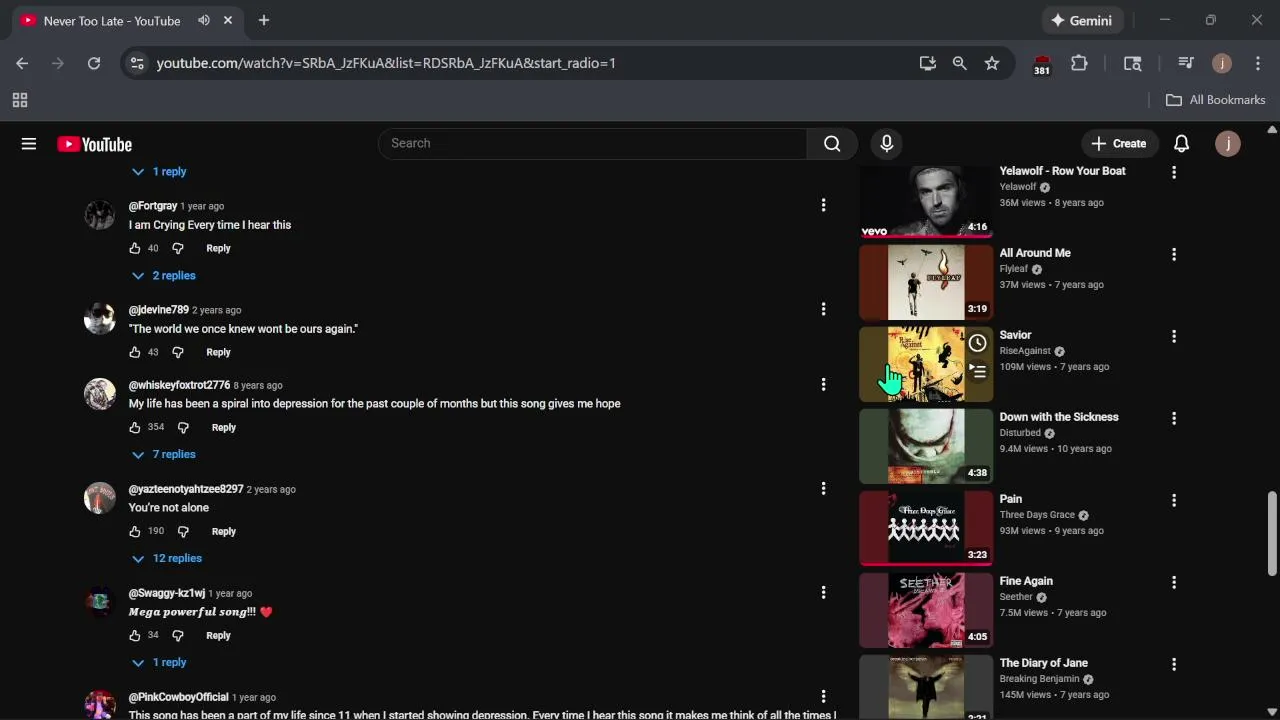The image size is (1280, 720).
Task: Open options menu for @Swaggy-kz1wj comment
Action: (823, 592)
